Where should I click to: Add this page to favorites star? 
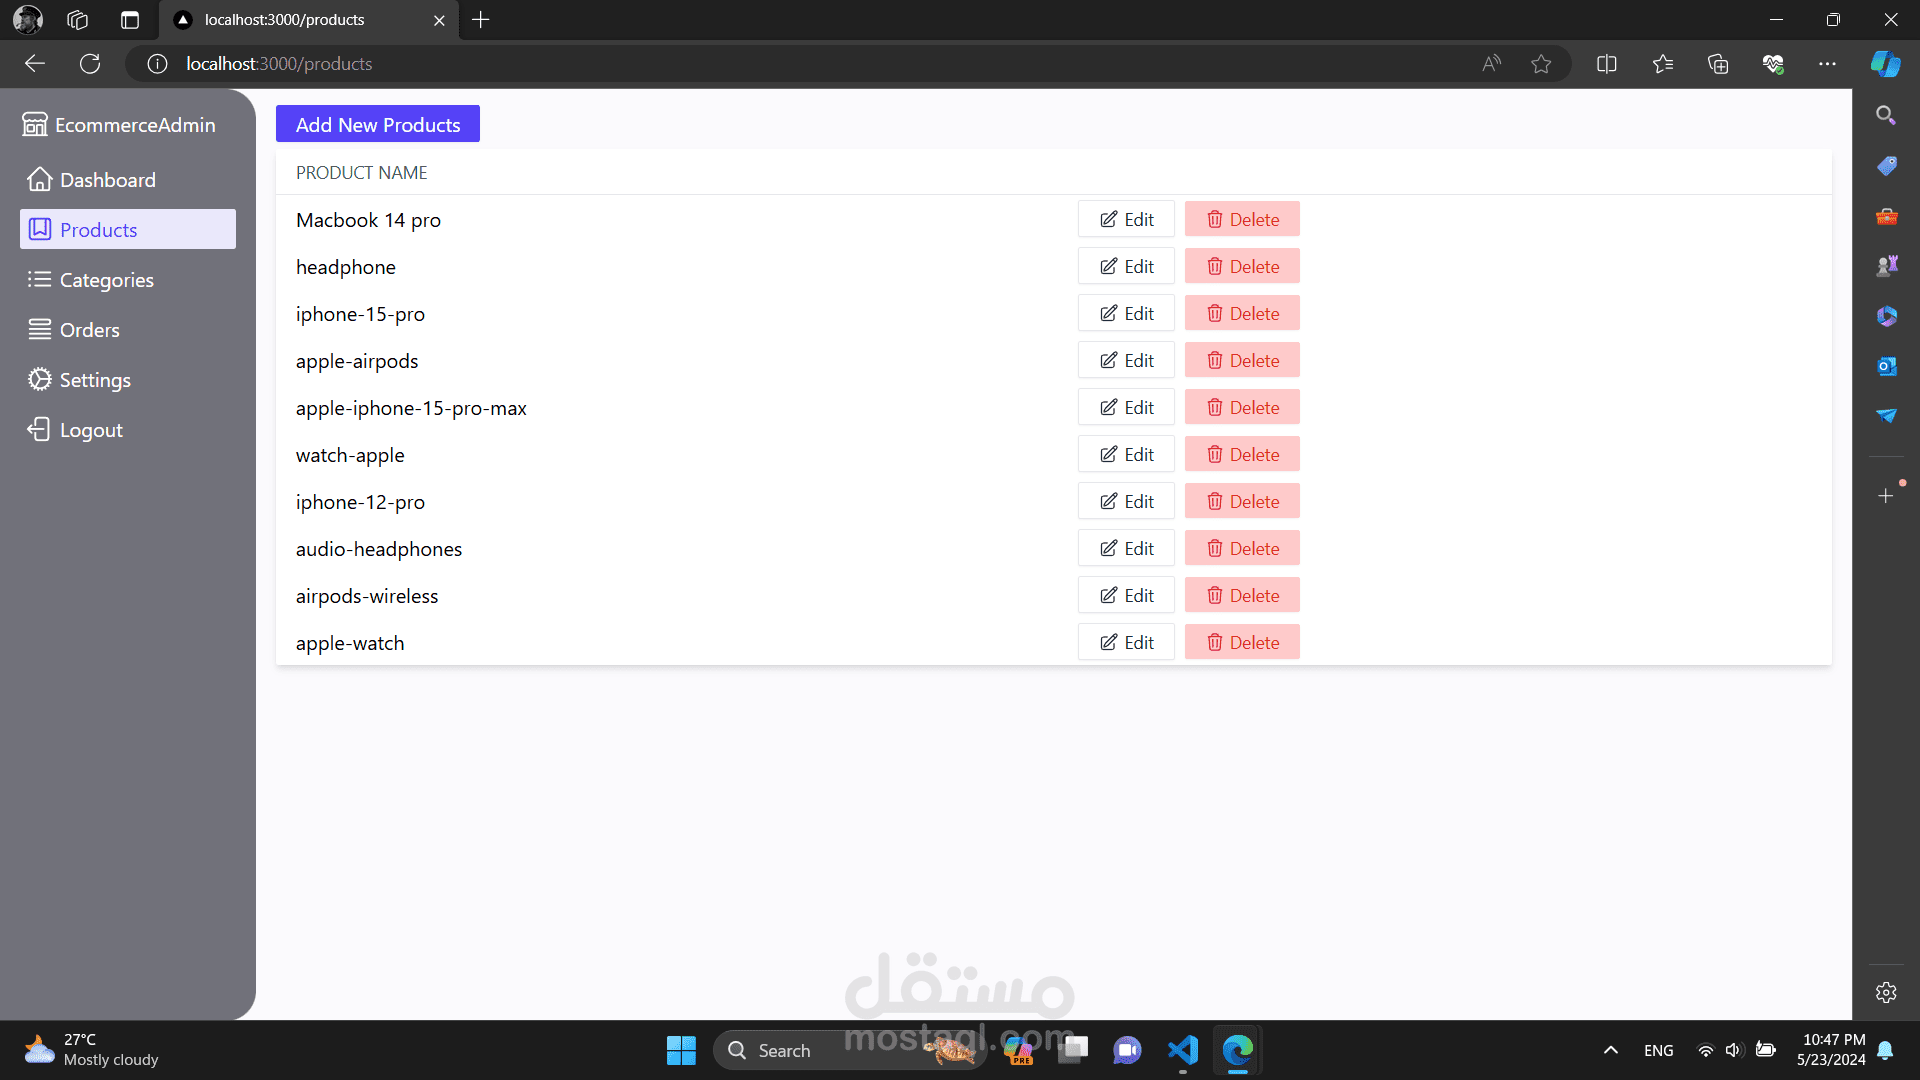click(x=1541, y=64)
